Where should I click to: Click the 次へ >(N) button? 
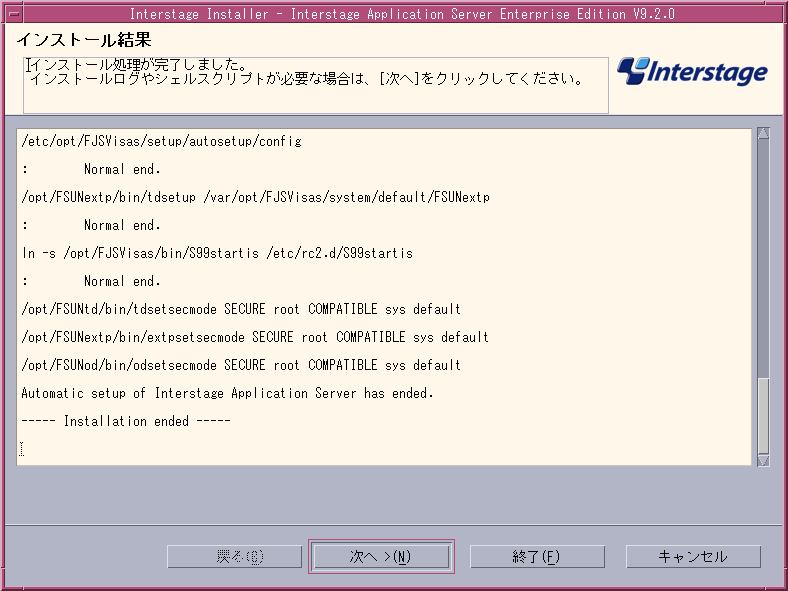tap(380, 556)
